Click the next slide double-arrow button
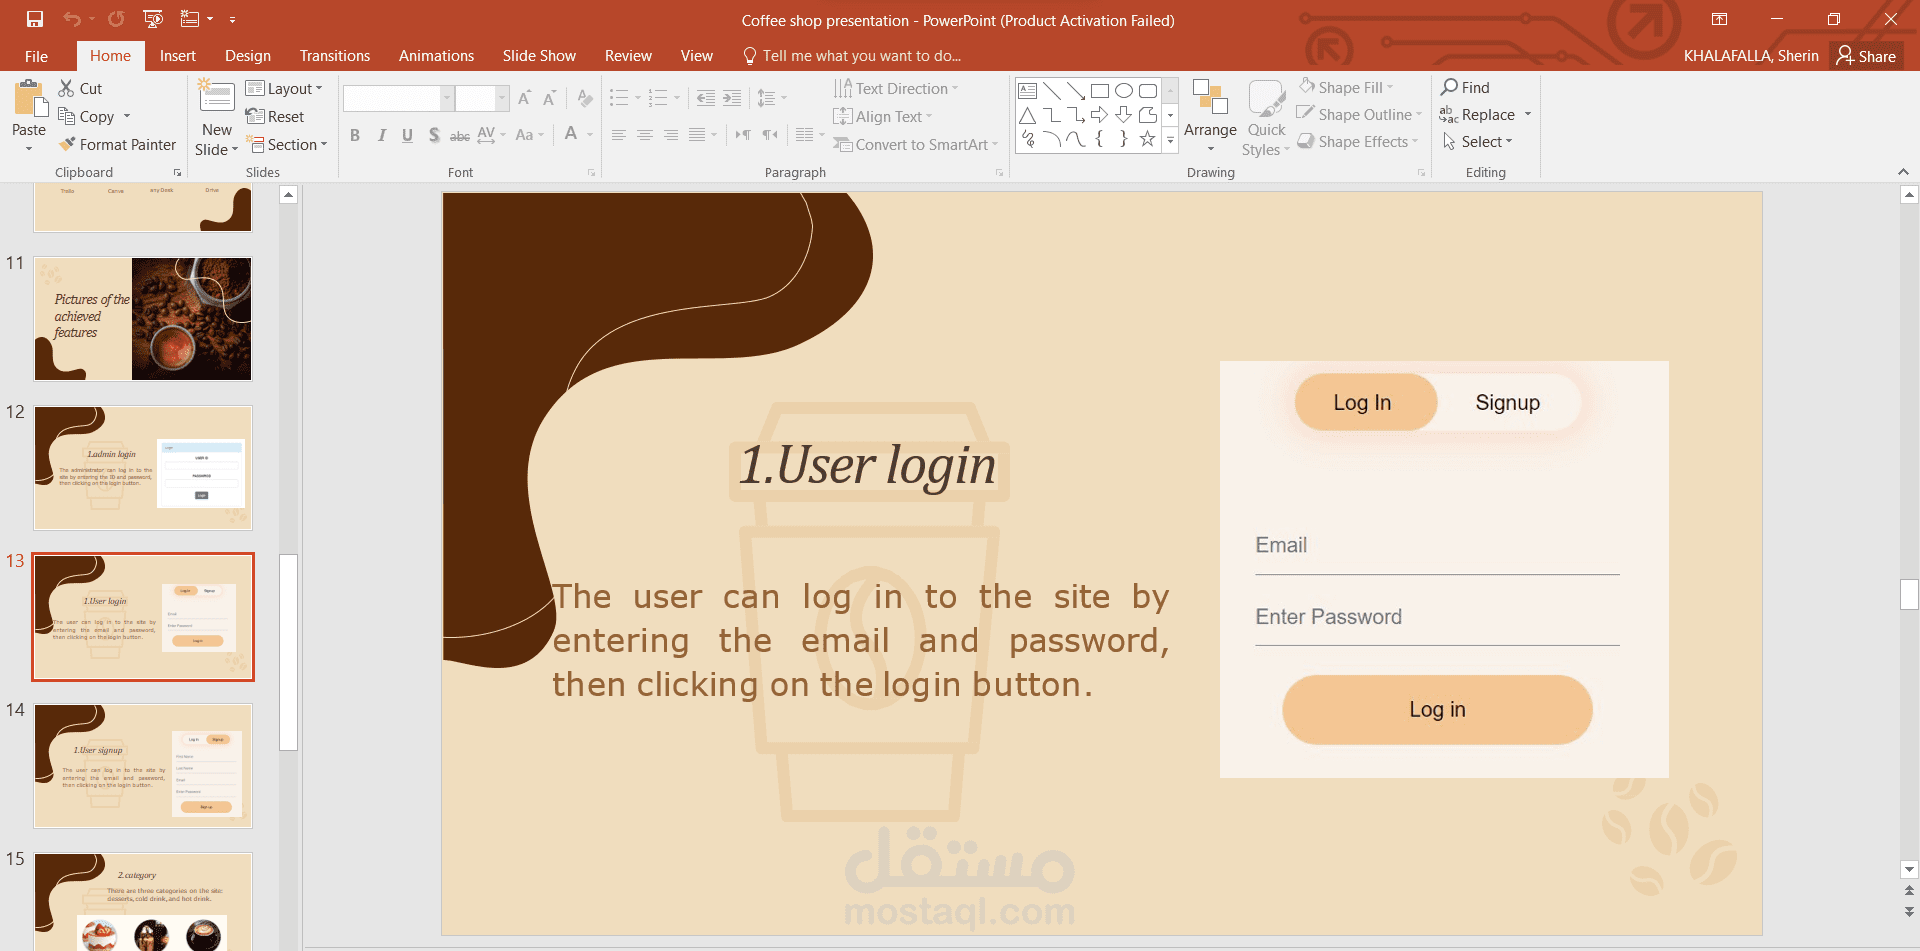 tap(1909, 911)
